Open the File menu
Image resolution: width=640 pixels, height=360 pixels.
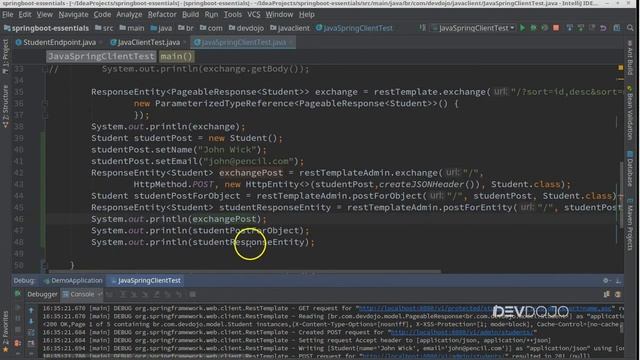pos(8,14)
